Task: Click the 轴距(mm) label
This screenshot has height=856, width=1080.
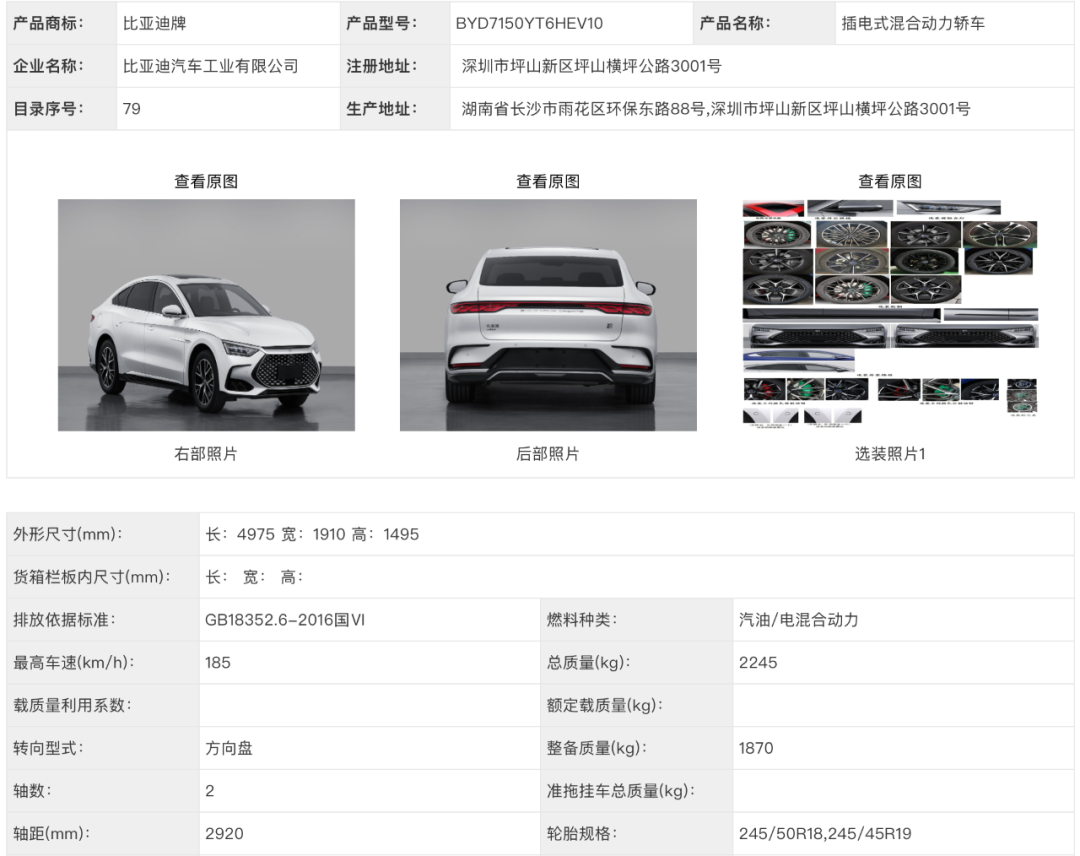Action: tap(51, 833)
